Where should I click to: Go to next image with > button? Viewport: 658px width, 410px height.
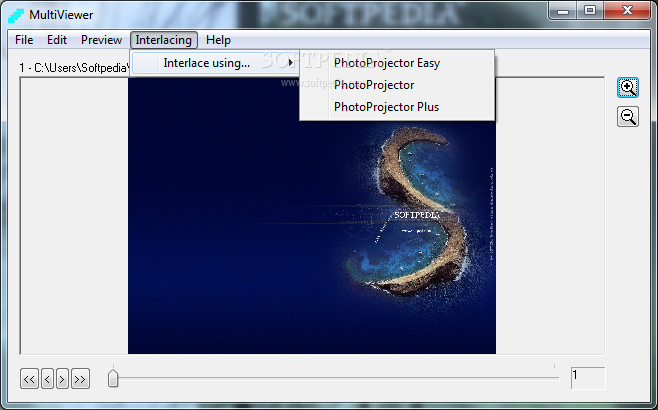coord(62,379)
